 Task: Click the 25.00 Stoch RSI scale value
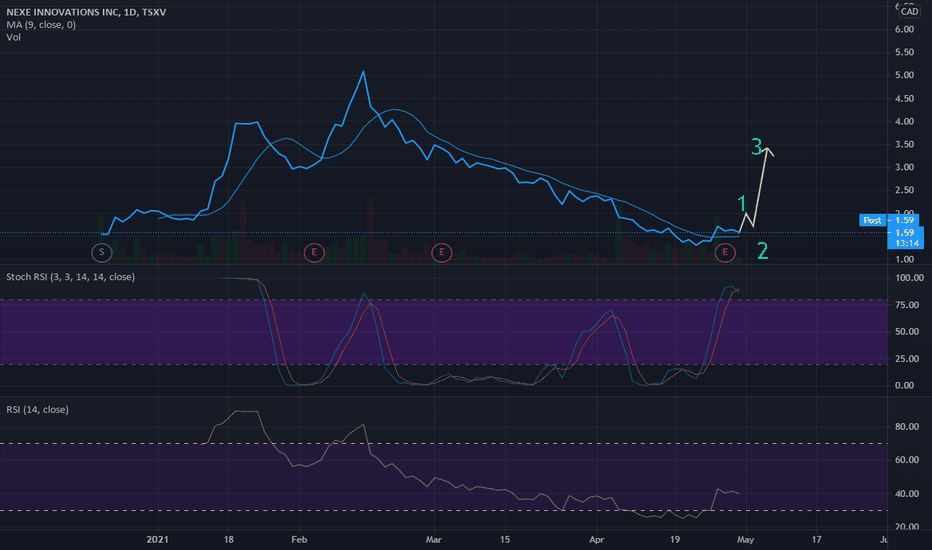click(x=907, y=359)
